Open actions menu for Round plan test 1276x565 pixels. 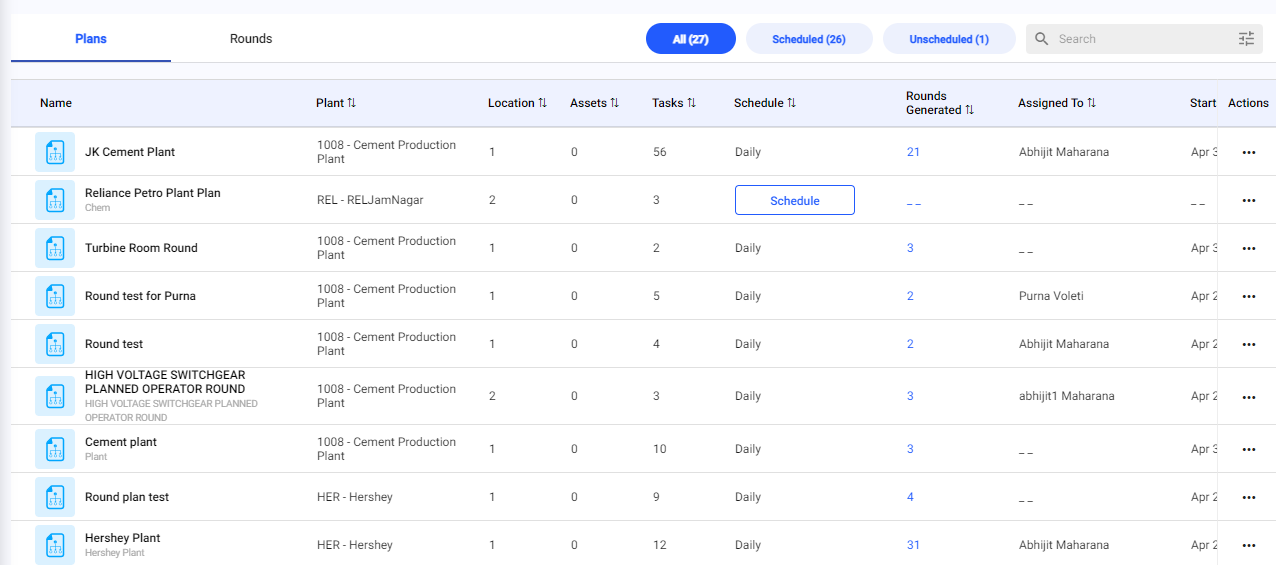[x=1248, y=497]
